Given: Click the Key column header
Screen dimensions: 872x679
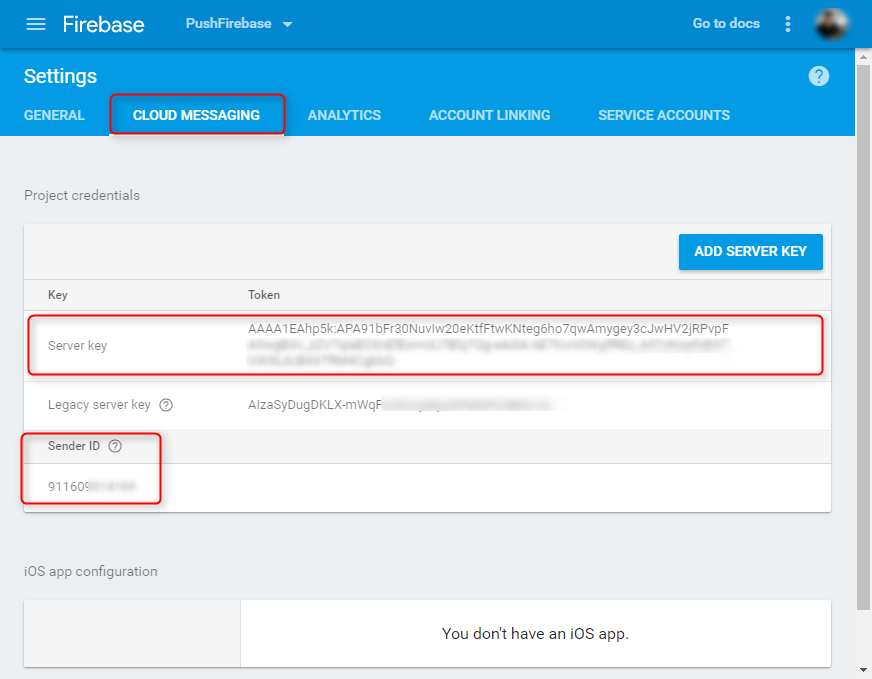Looking at the screenshot, I should click(x=58, y=295).
